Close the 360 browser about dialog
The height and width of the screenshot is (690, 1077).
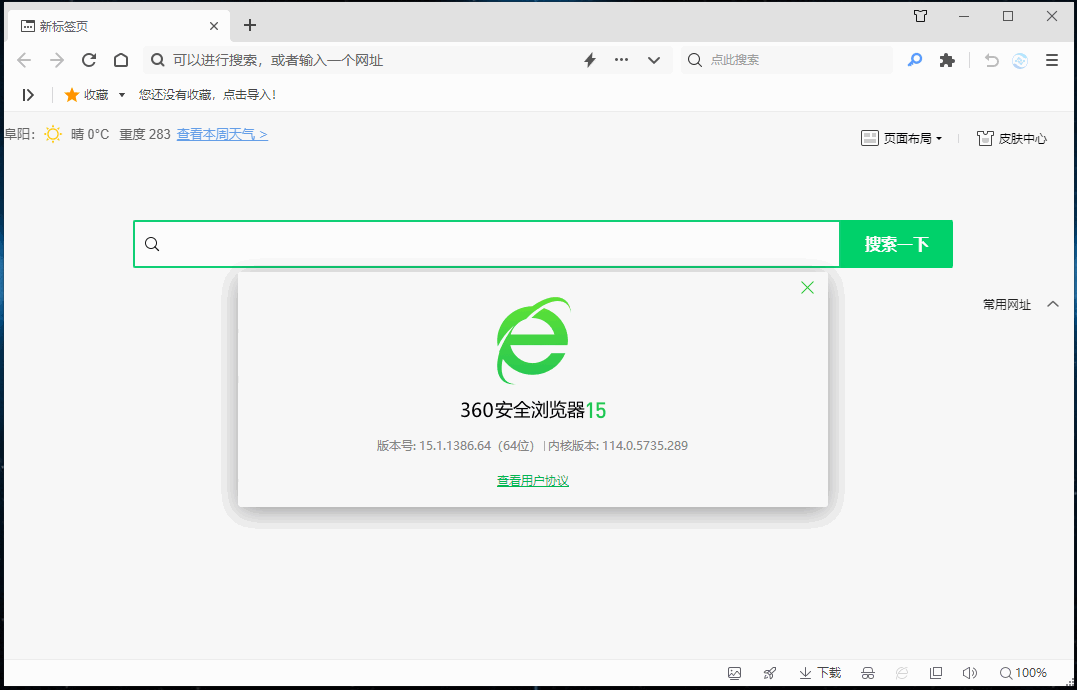(807, 288)
